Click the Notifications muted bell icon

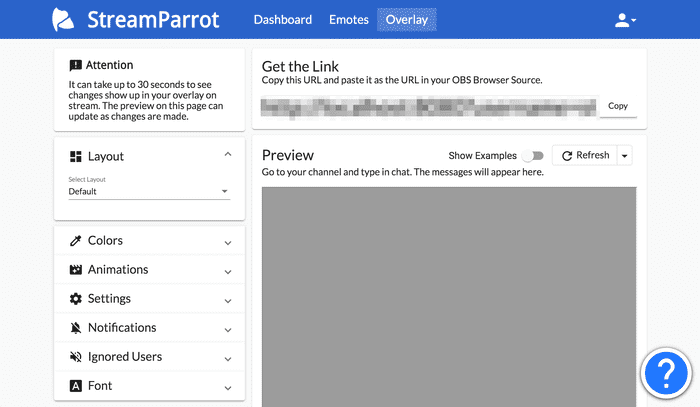tap(75, 328)
